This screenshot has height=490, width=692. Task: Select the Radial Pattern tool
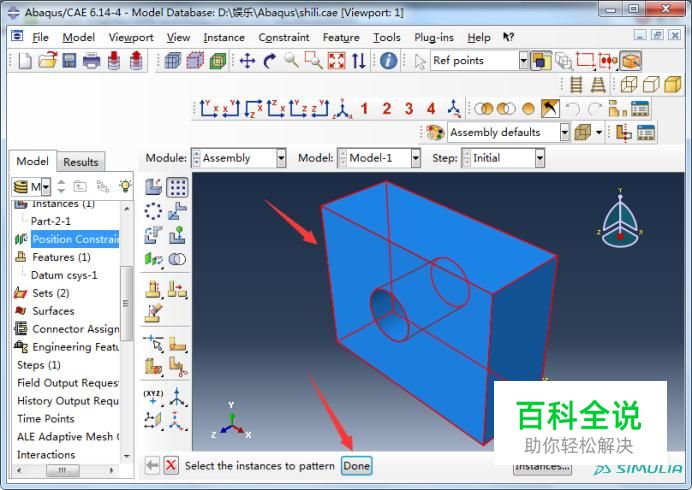[154, 211]
